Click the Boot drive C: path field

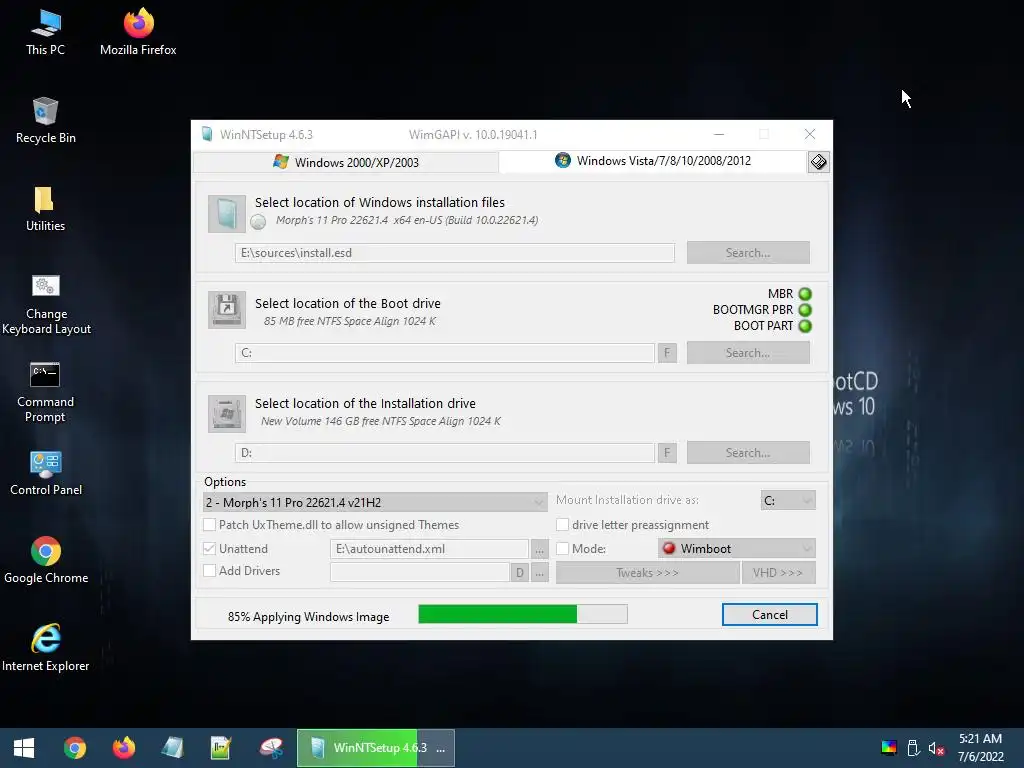[x=445, y=353]
